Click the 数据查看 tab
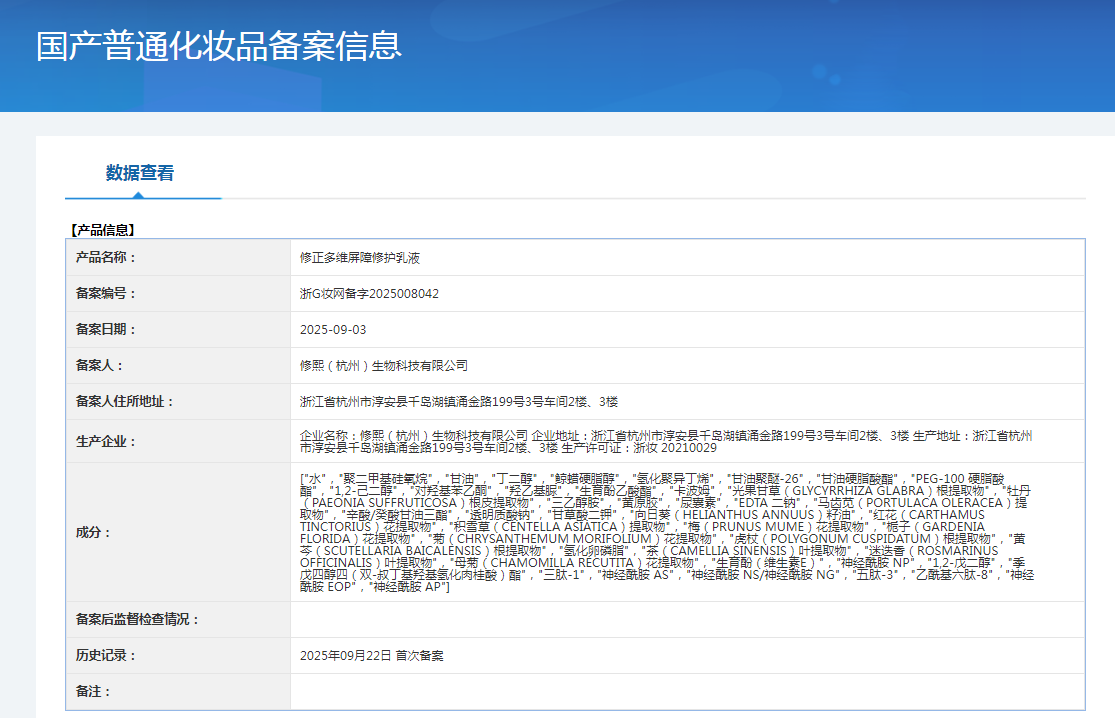Image resolution: width=1115 pixels, height=718 pixels. [140, 173]
